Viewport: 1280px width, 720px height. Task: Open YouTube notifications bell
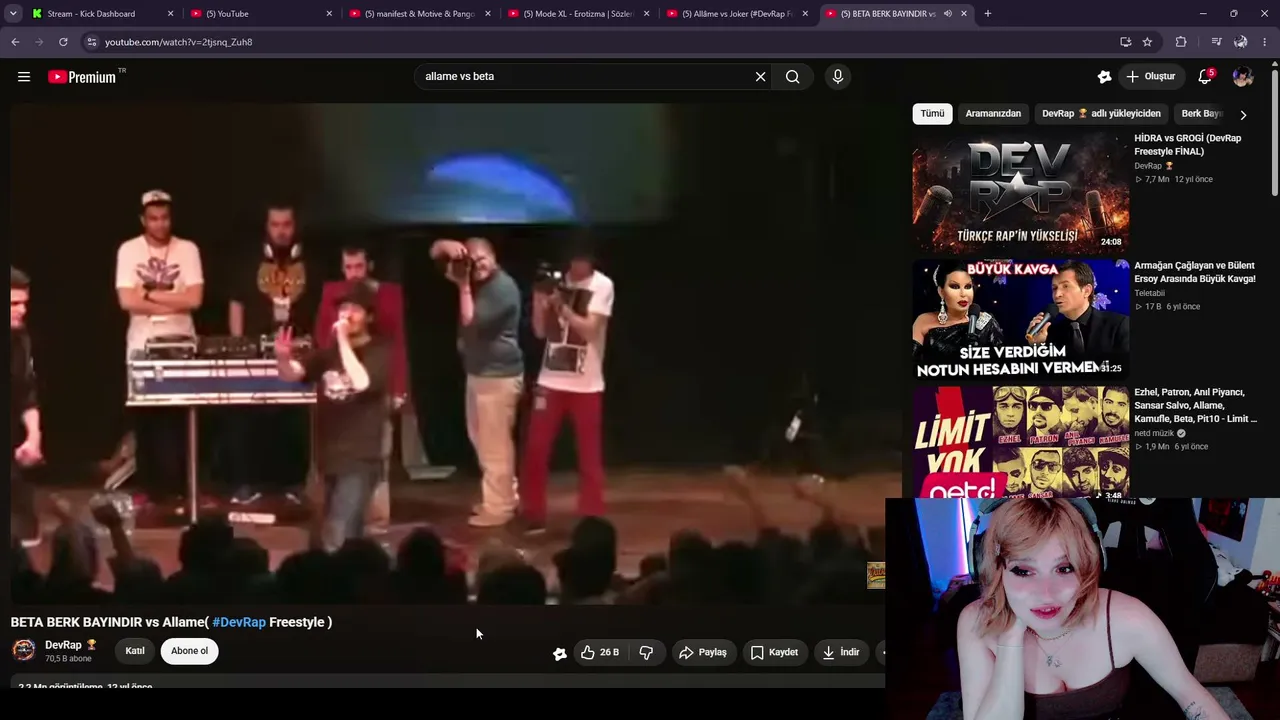click(x=1206, y=77)
